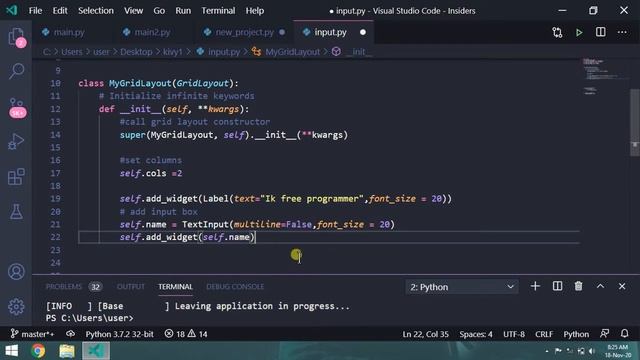The height and width of the screenshot is (360, 640).
Task: Open the Accounts menu icon
Action: 16,272
